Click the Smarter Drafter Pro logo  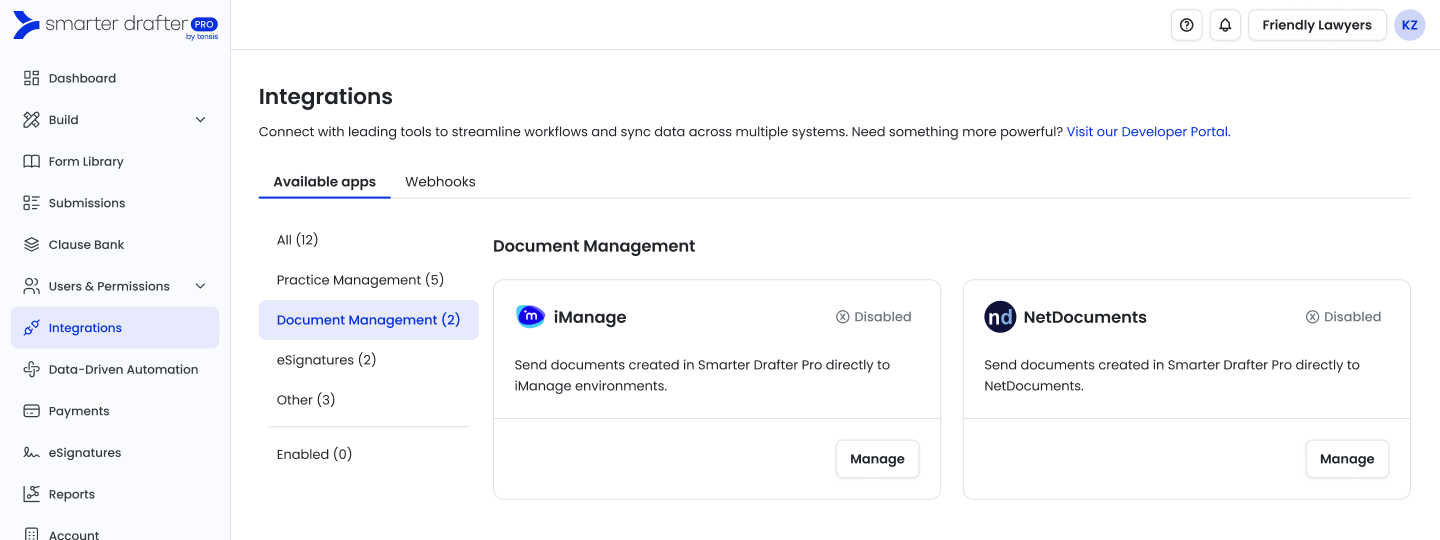tap(115, 26)
